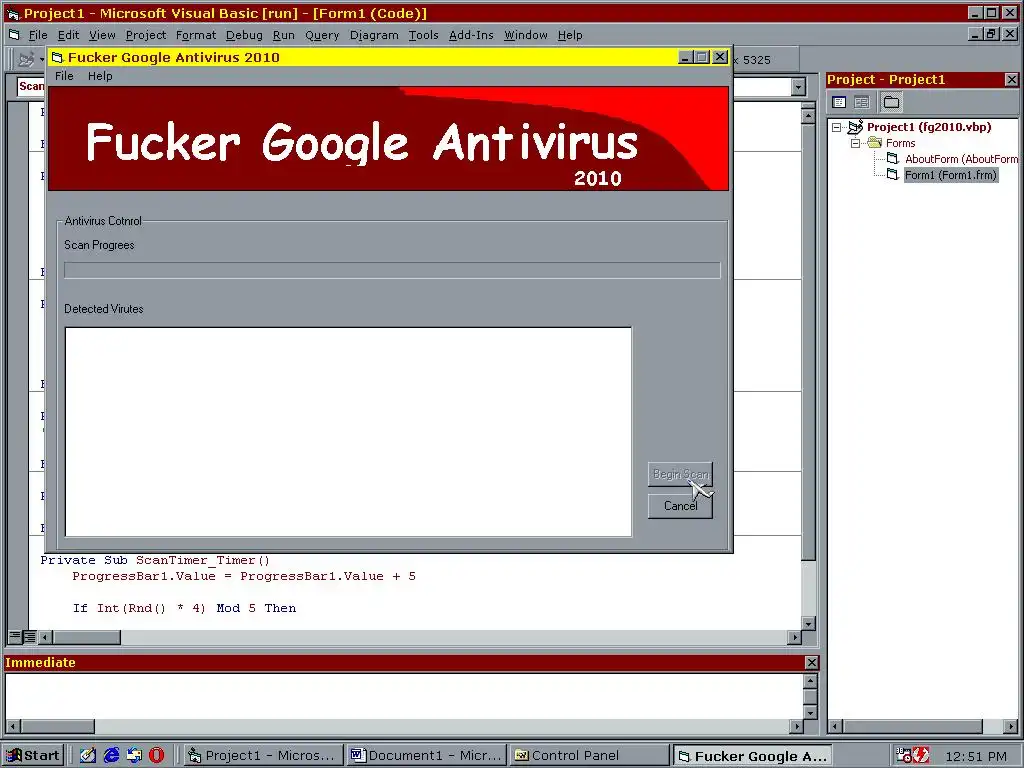Click Immediate window horizontal scrollbar thumb
The image size is (1024, 768).
point(57,726)
